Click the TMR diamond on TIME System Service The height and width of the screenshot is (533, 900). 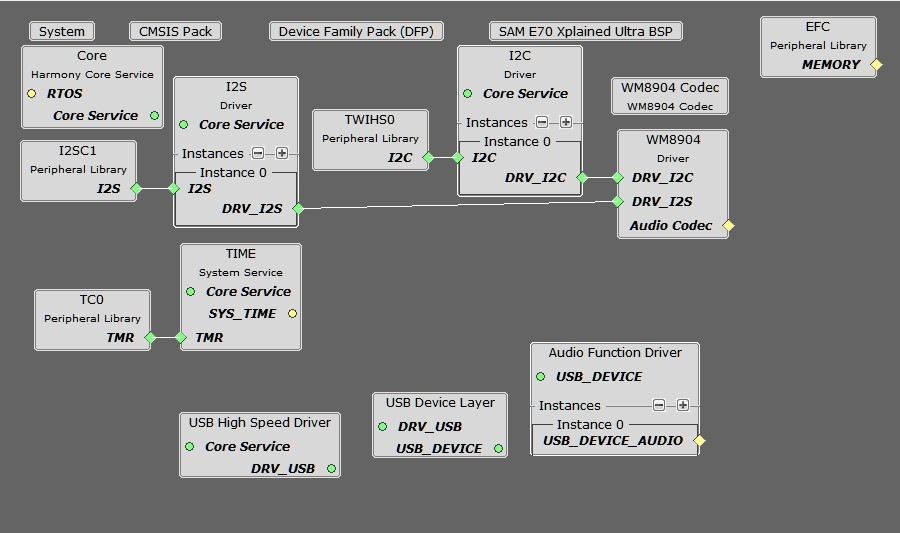pyautogui.click(x=180, y=337)
